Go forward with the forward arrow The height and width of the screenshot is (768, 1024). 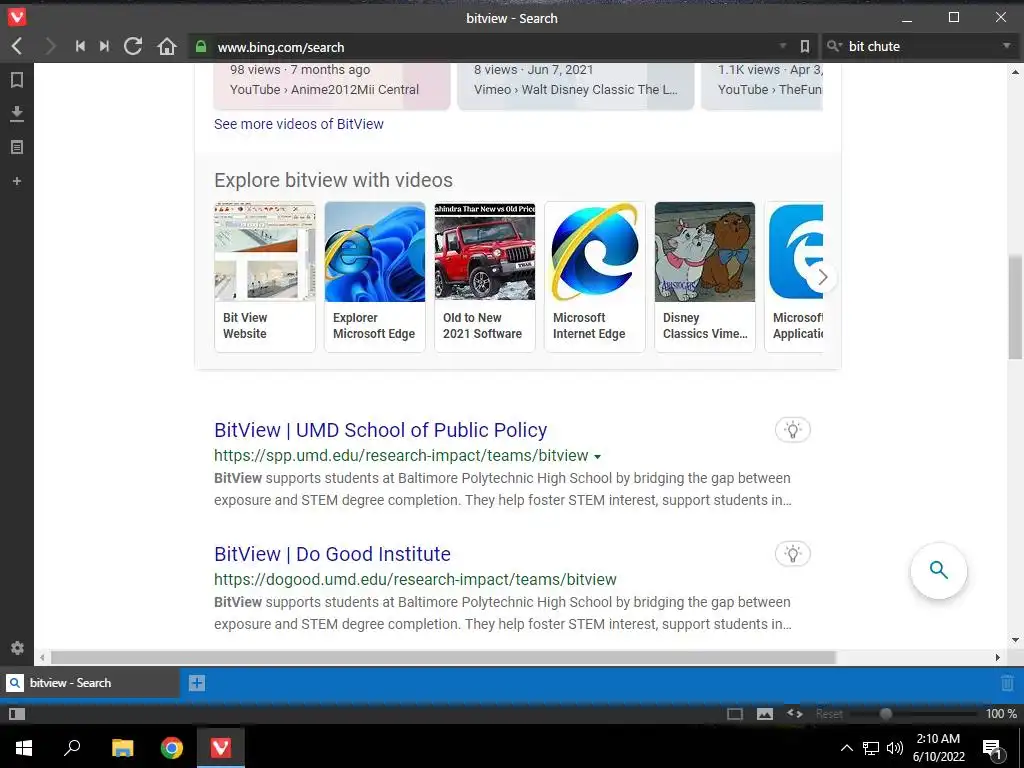(x=50, y=46)
